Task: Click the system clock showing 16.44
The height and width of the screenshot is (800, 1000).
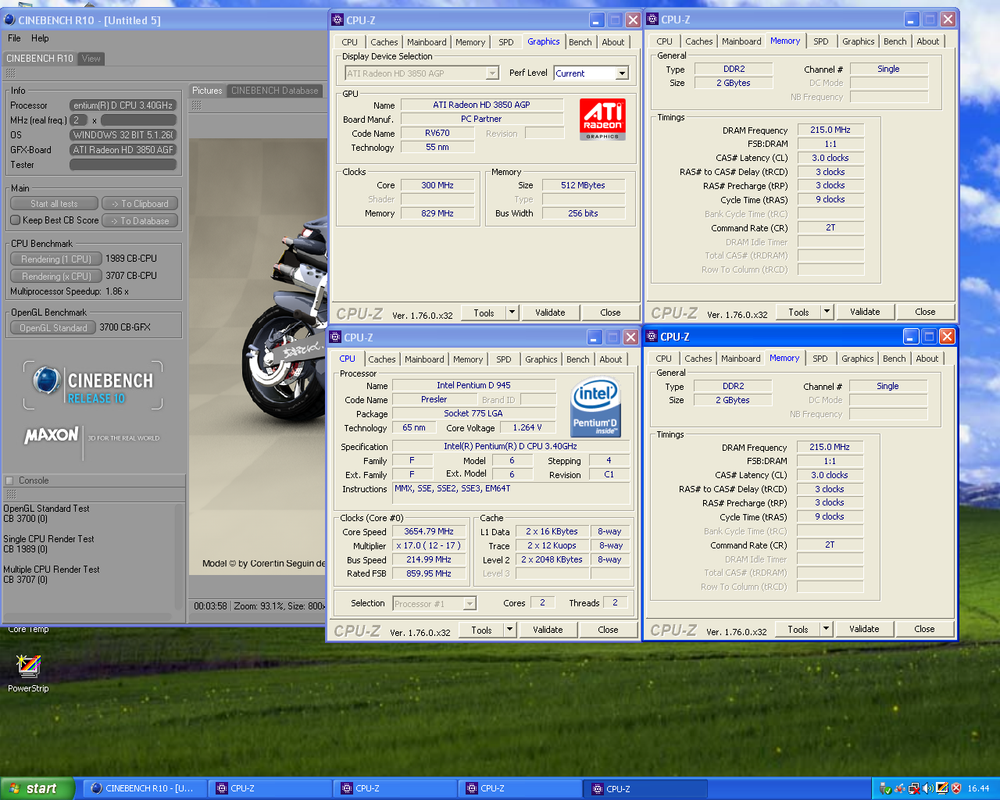Action: point(978,789)
